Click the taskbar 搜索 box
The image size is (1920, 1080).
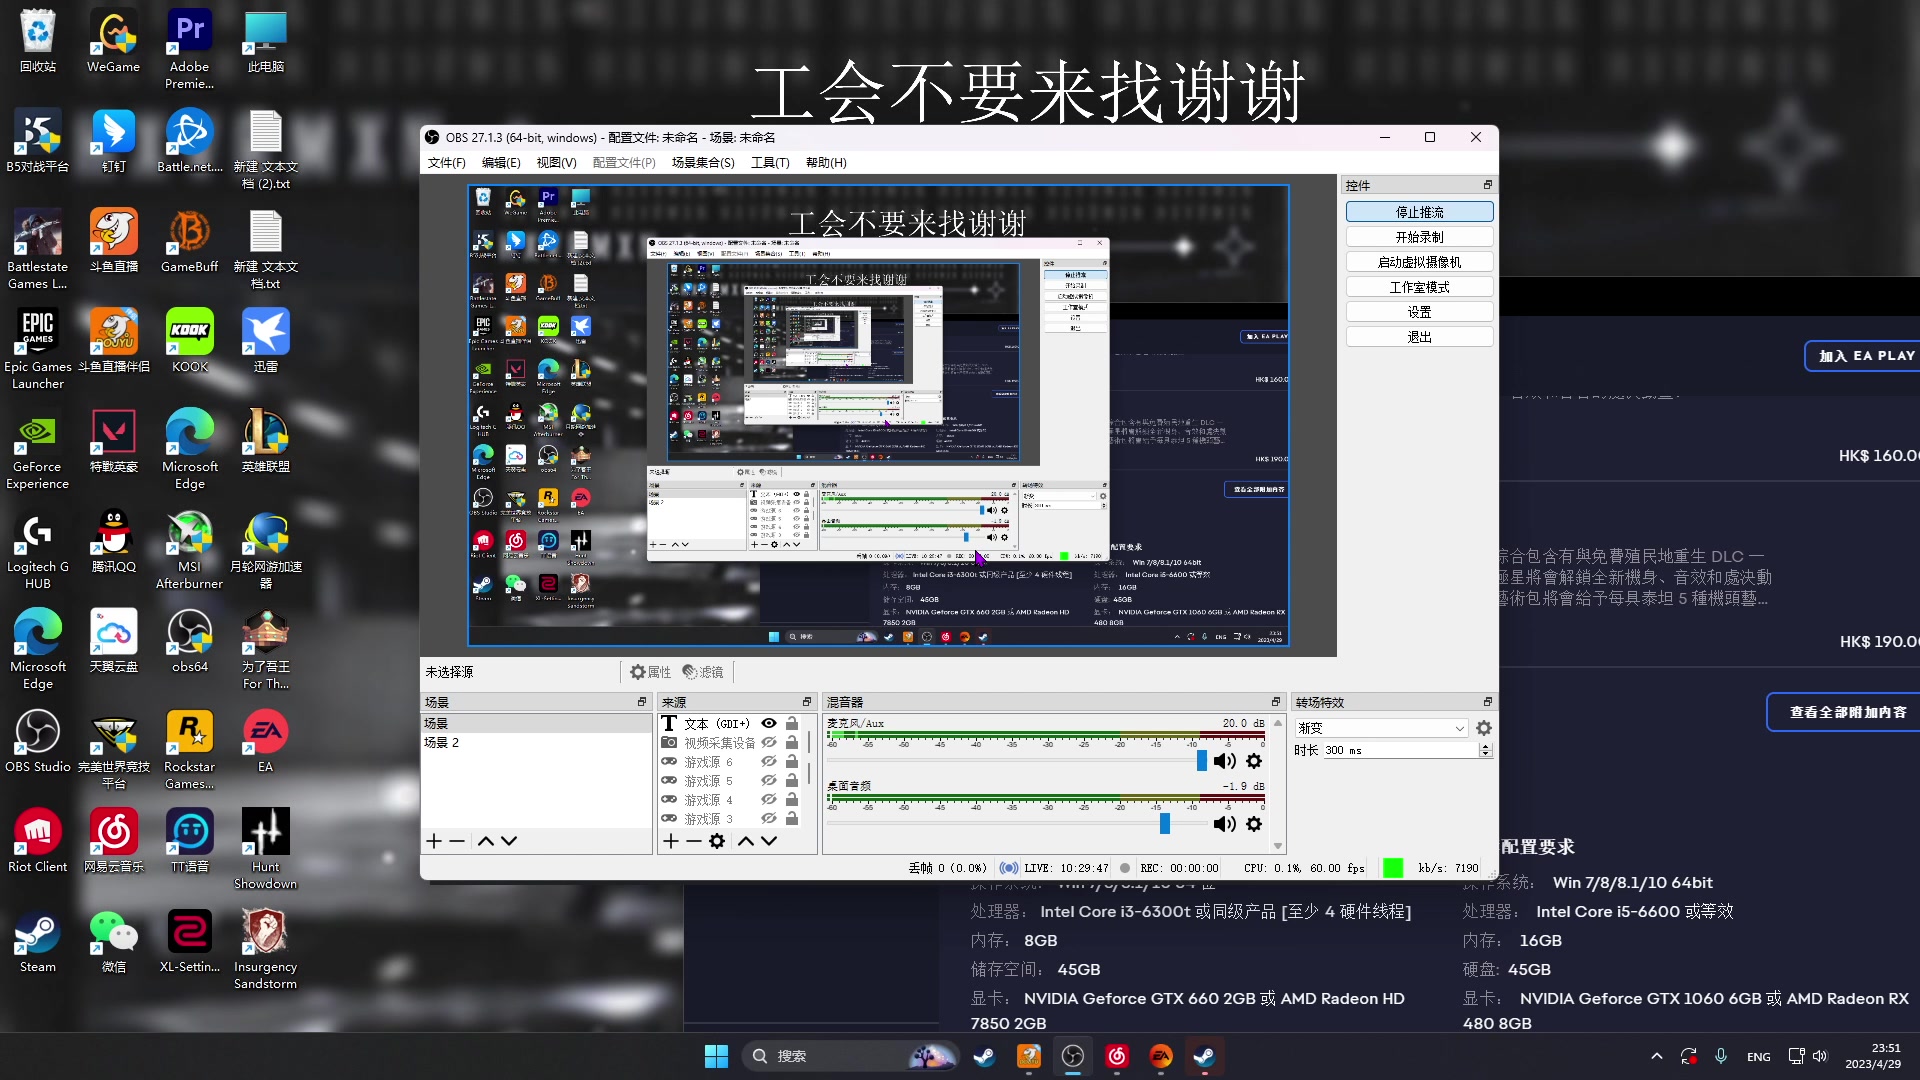(850, 1056)
